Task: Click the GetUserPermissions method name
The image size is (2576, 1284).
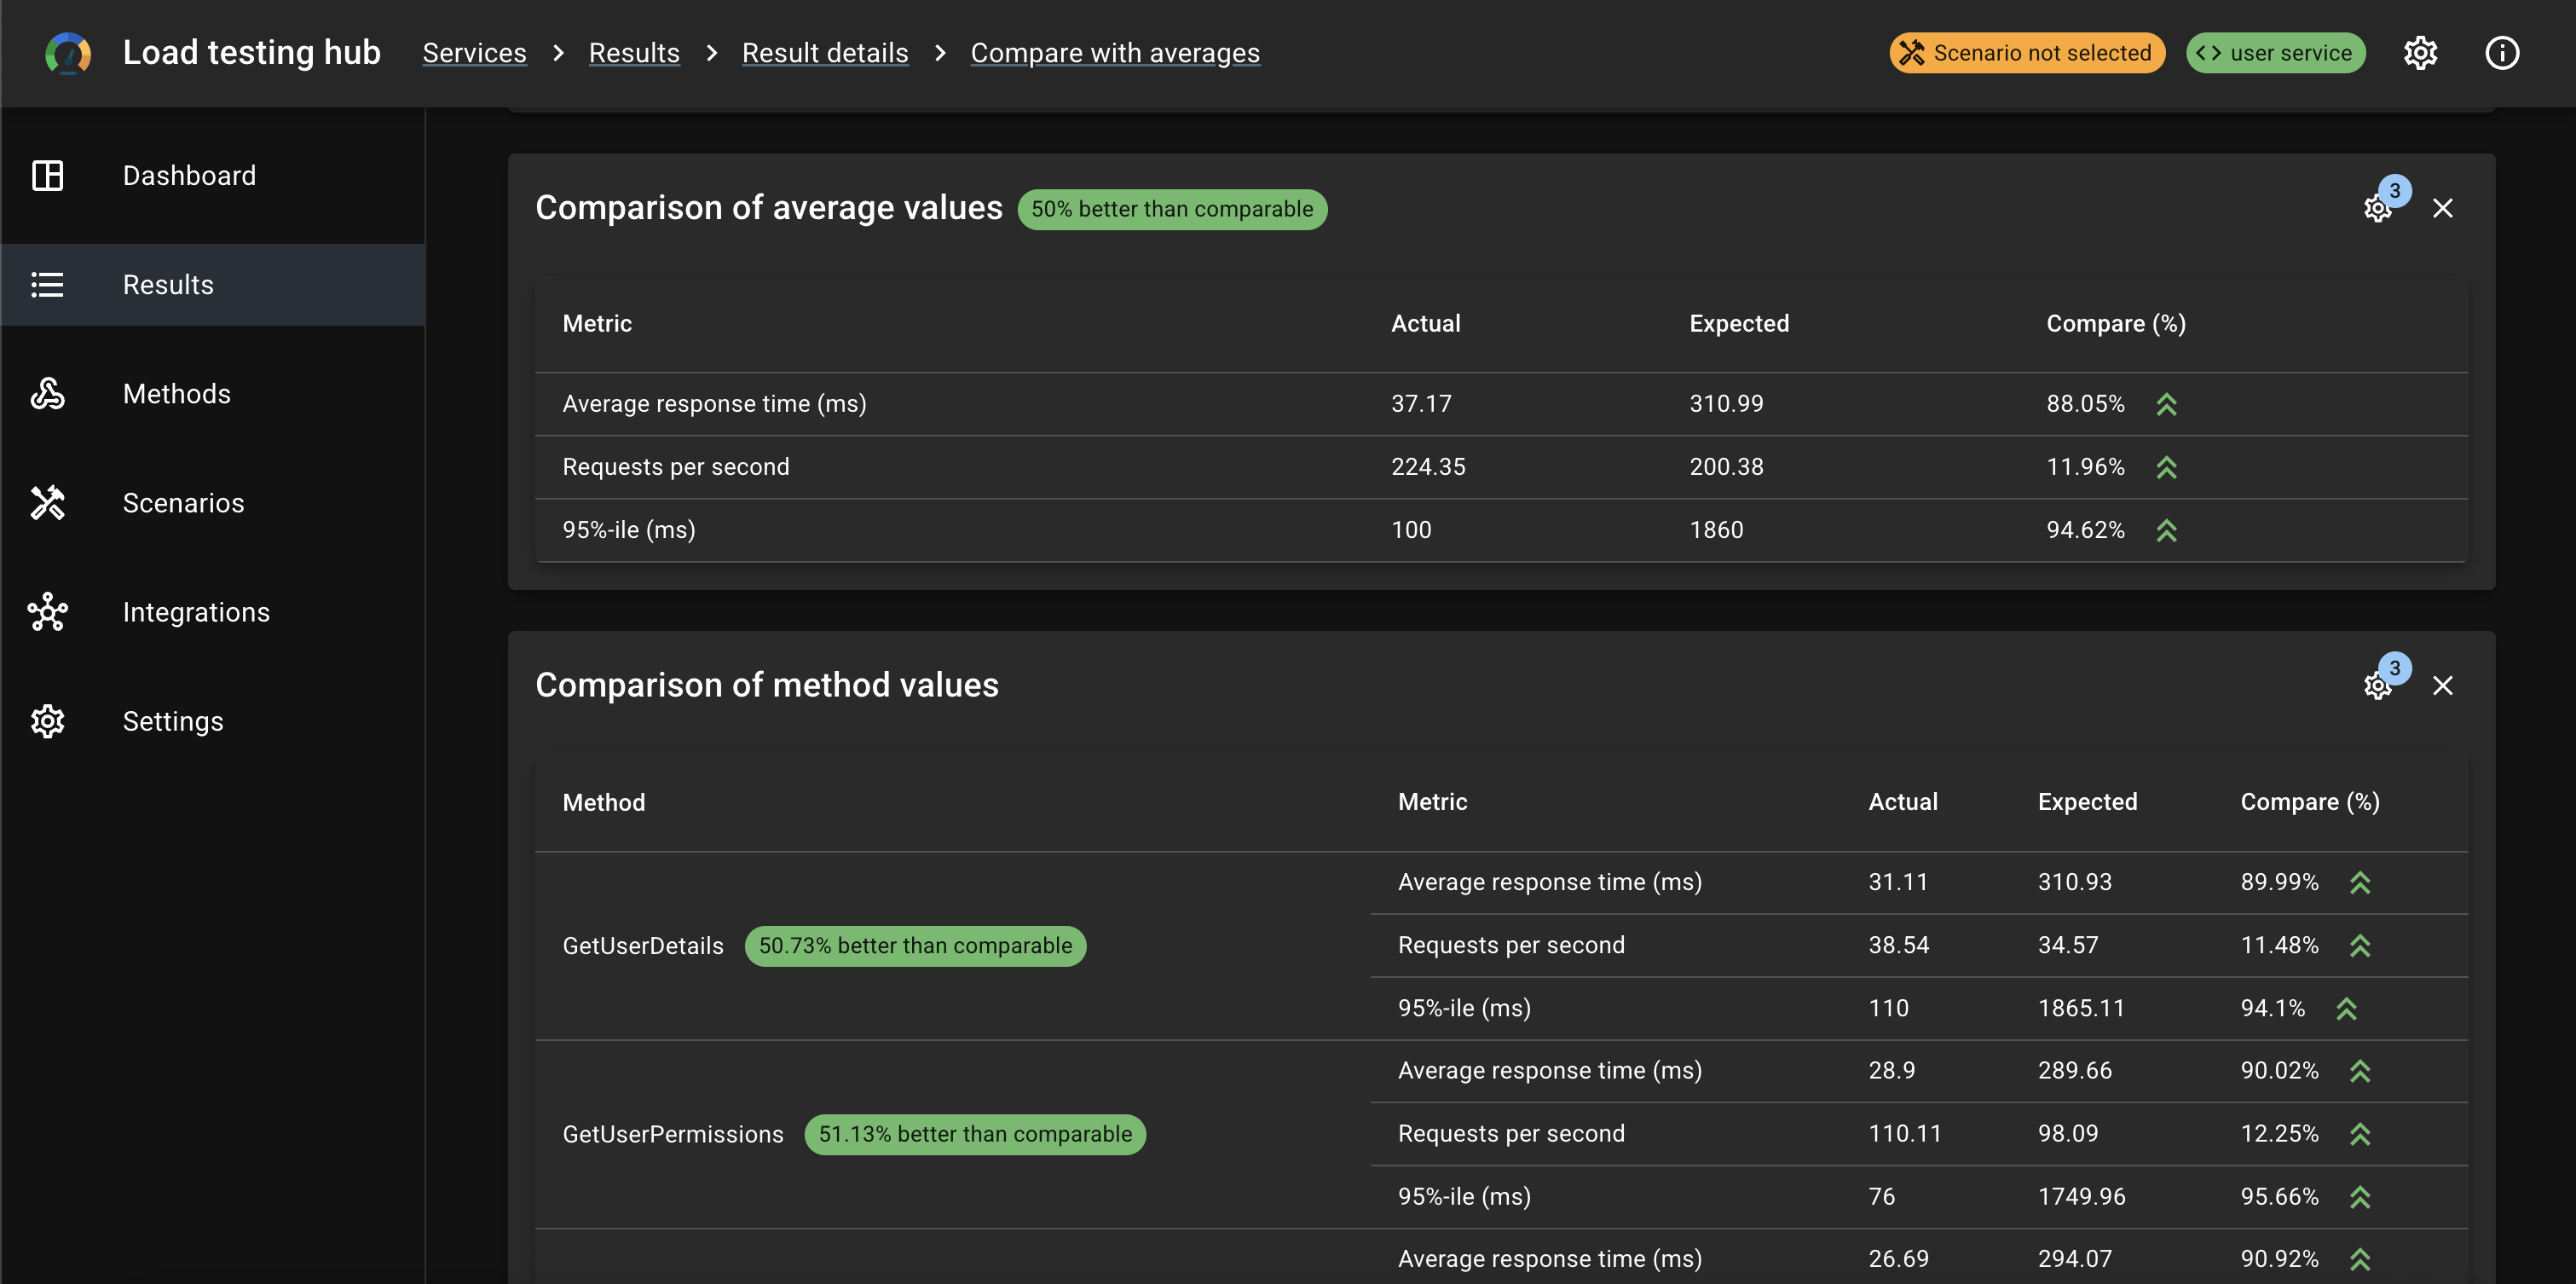Action: point(673,1134)
